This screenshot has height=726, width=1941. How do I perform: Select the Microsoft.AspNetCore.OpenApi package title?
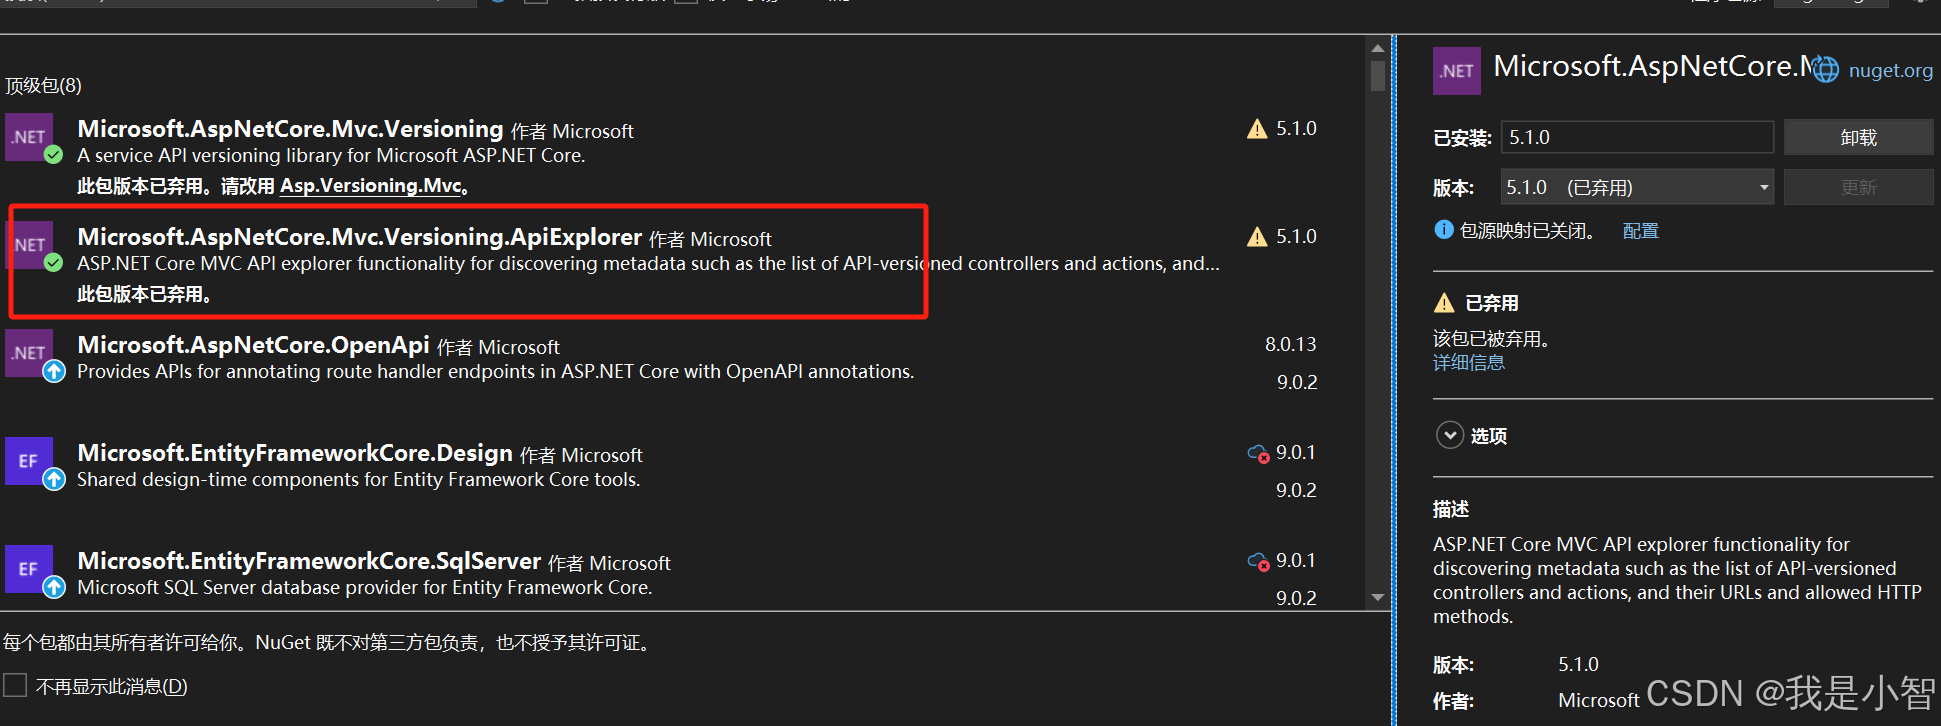point(253,345)
